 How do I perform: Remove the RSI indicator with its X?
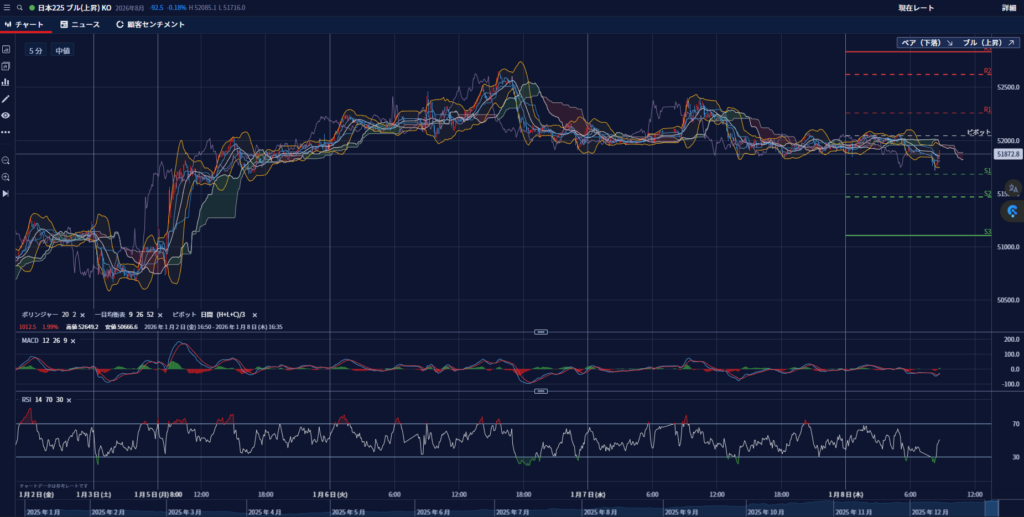(69, 400)
